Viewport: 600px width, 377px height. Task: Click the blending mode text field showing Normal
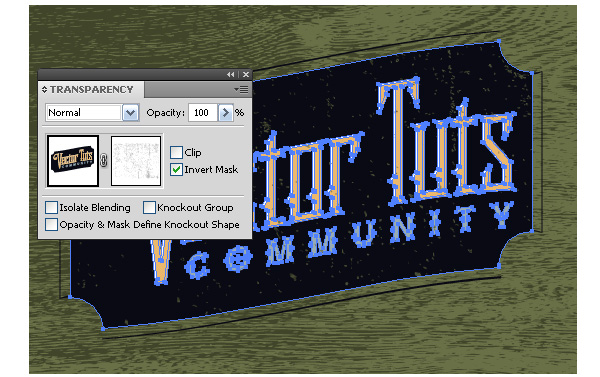pos(84,113)
